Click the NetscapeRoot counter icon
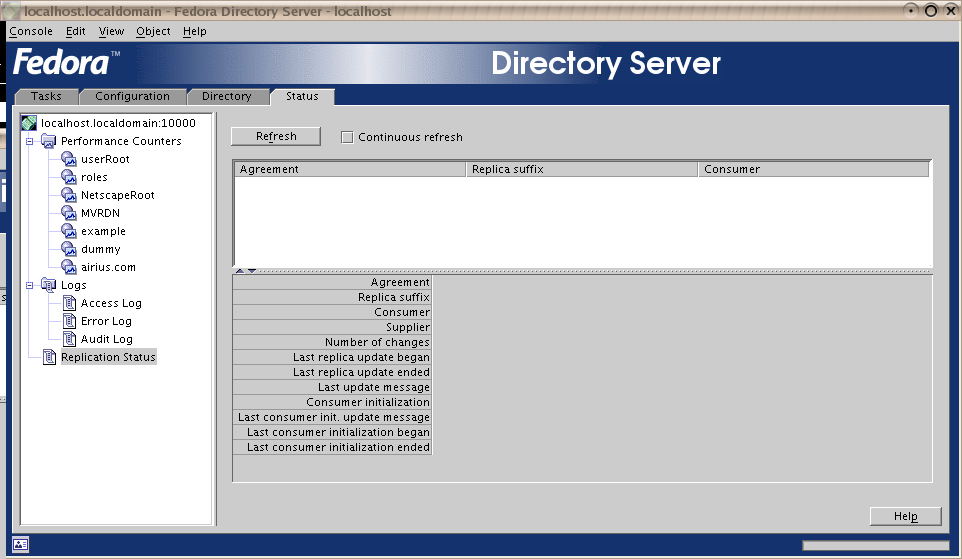The width and height of the screenshot is (962, 559). coord(69,195)
